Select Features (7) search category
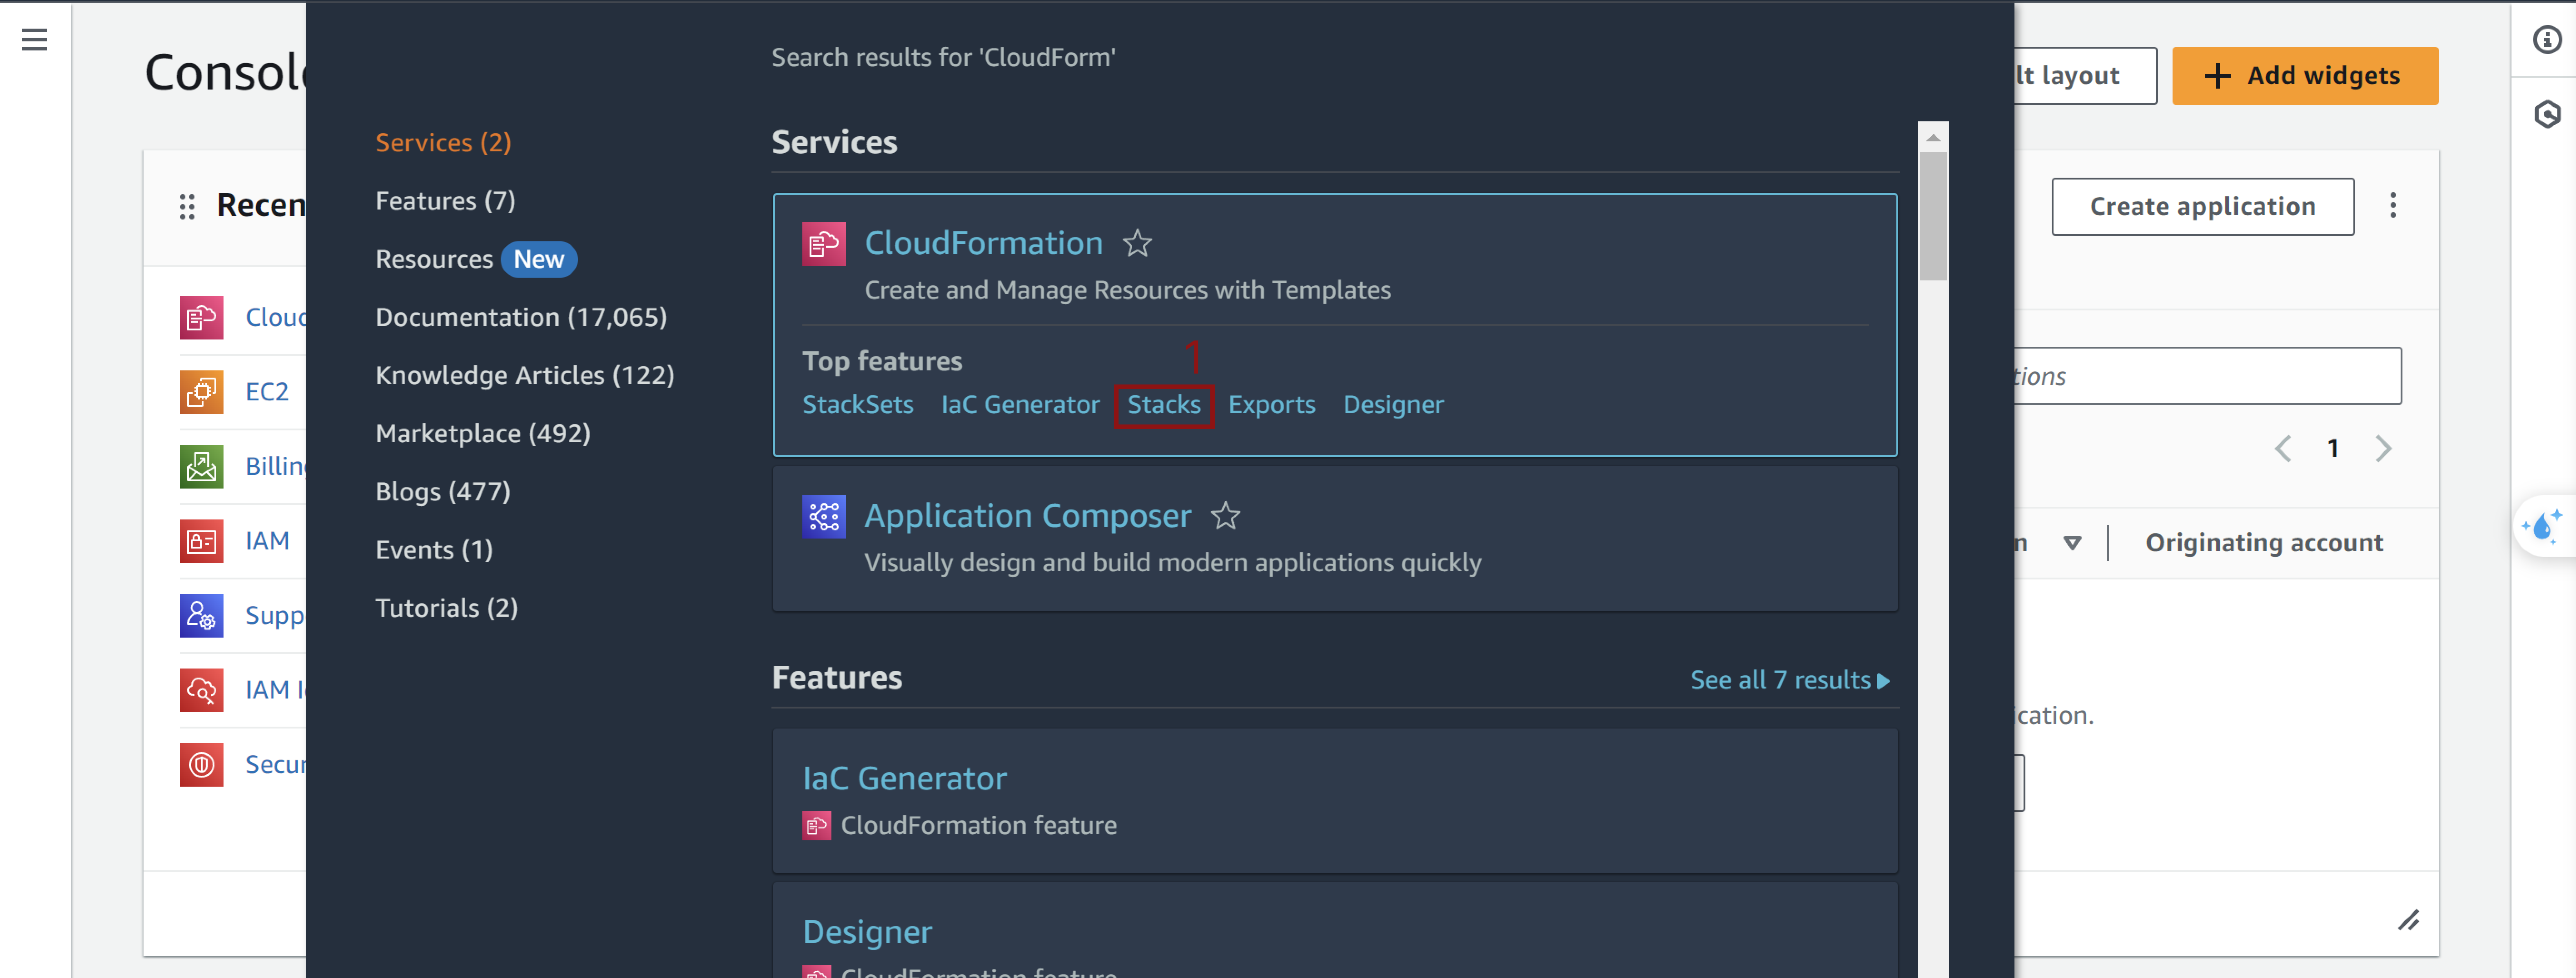This screenshot has height=978, width=2576. pos(445,201)
